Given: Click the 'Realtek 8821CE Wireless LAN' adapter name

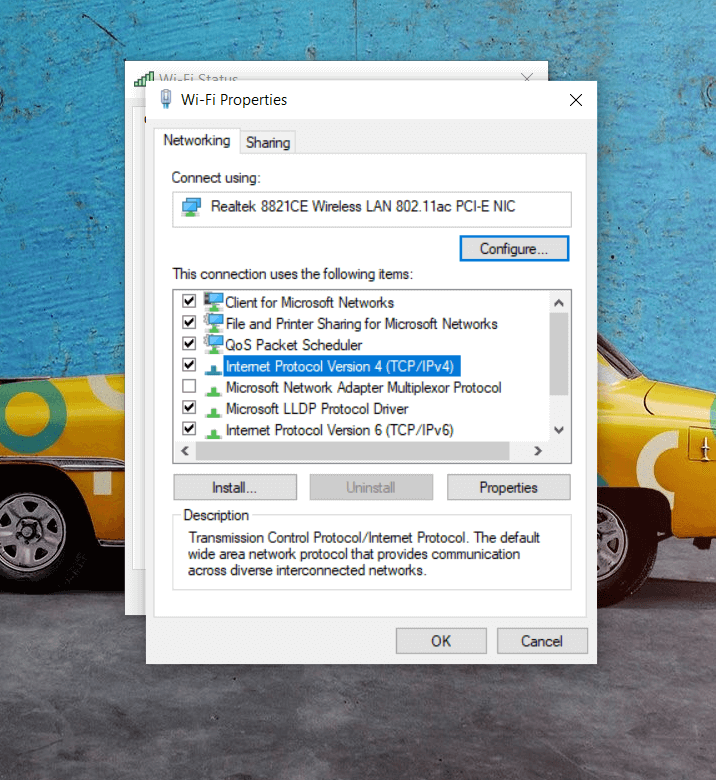Looking at the screenshot, I should [x=363, y=206].
